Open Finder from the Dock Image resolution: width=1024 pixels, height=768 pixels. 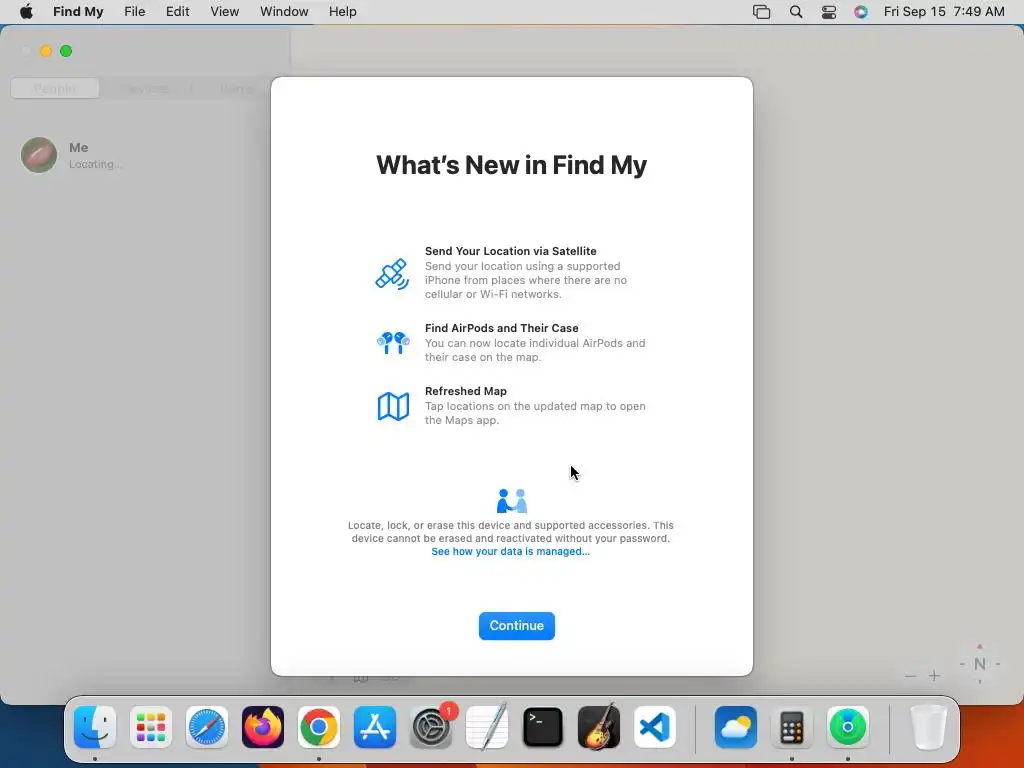click(x=95, y=727)
